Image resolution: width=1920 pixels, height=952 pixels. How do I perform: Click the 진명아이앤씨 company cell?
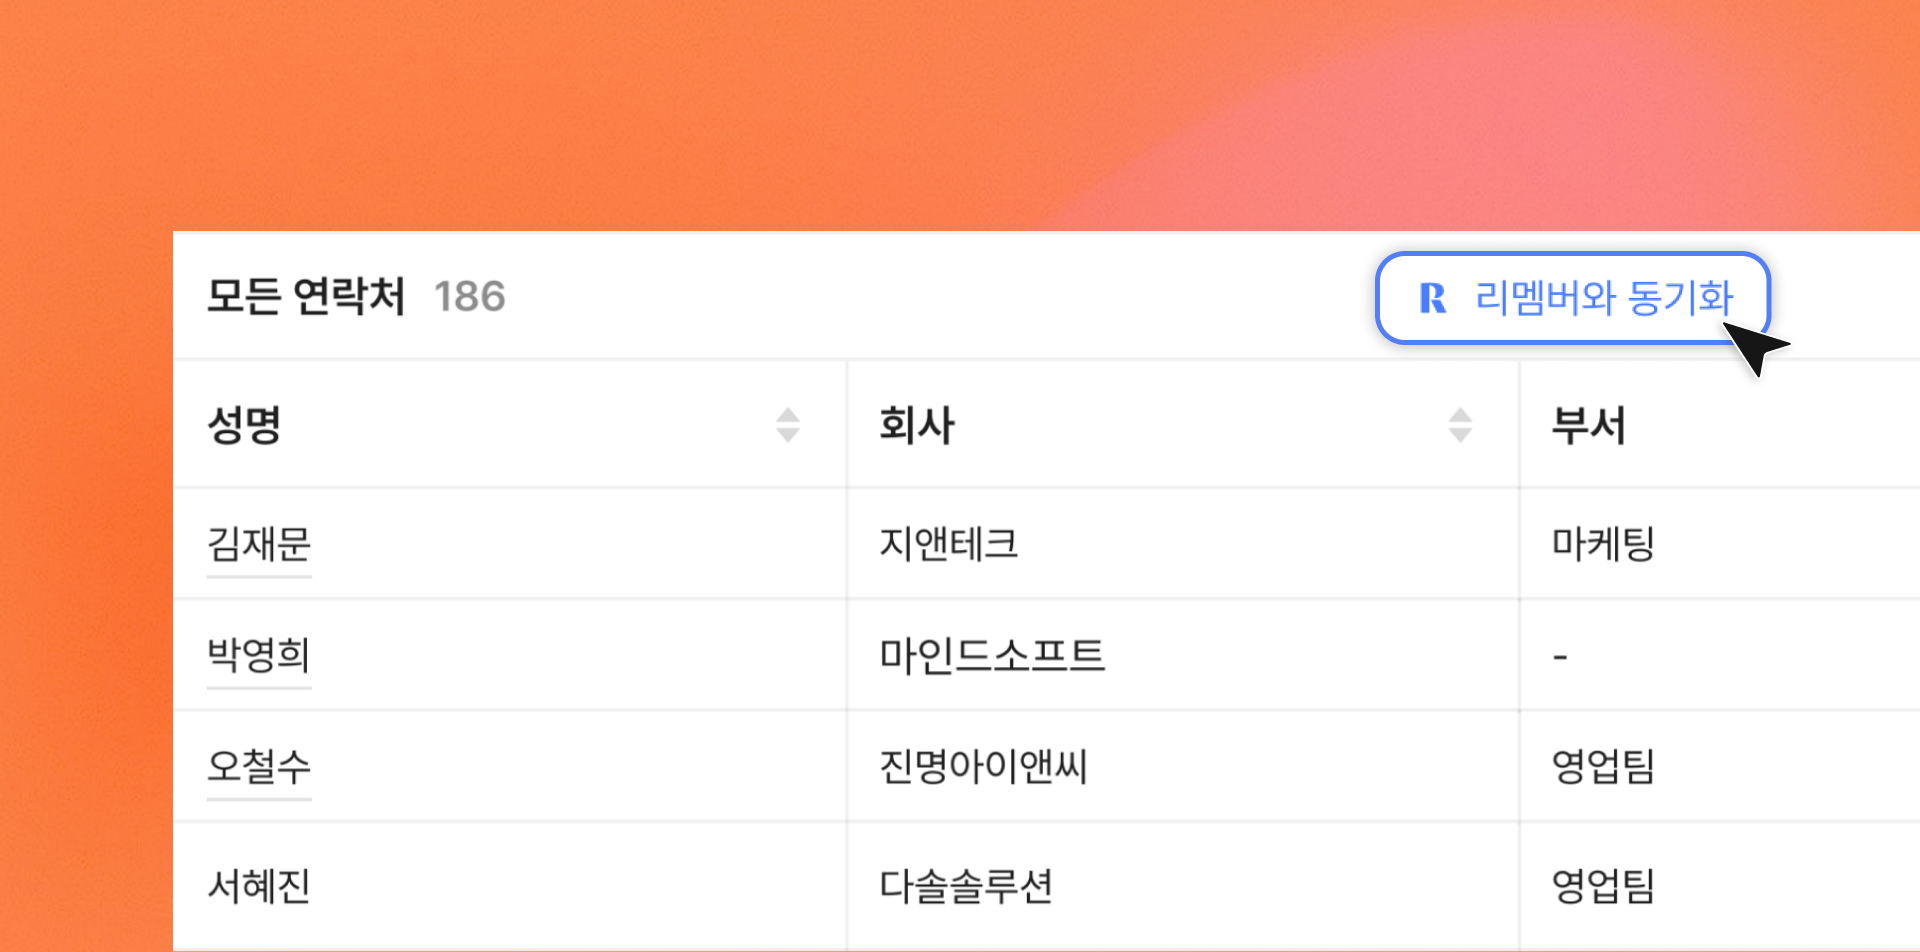pos(983,767)
